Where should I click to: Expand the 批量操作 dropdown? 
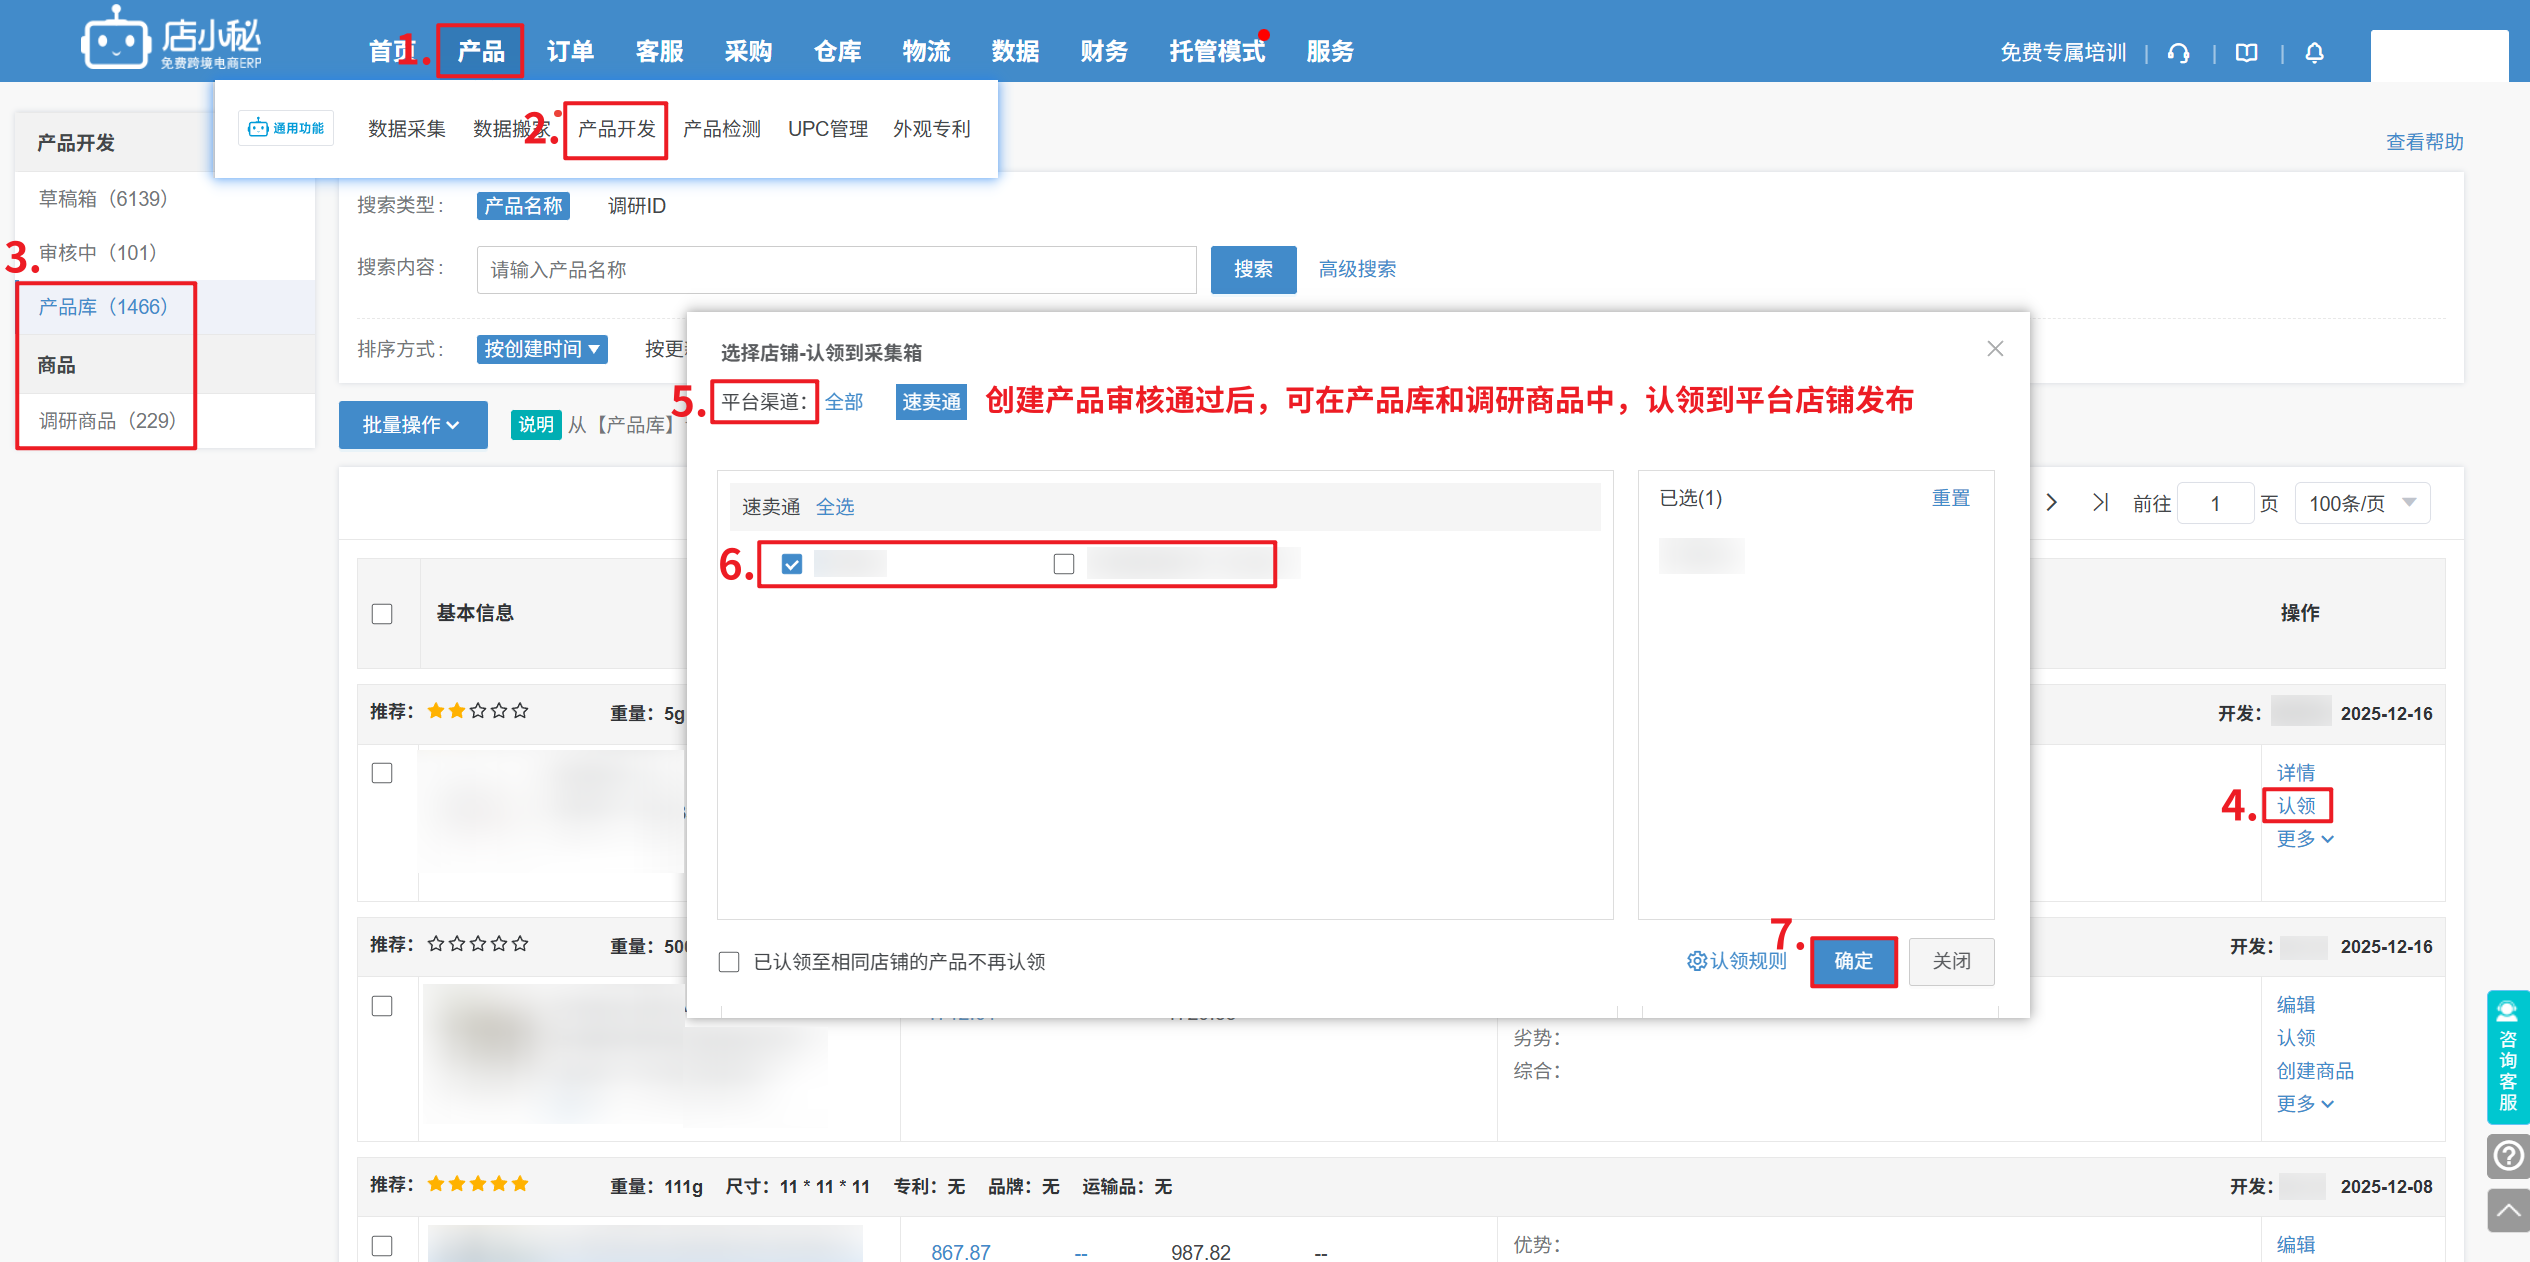tap(412, 425)
